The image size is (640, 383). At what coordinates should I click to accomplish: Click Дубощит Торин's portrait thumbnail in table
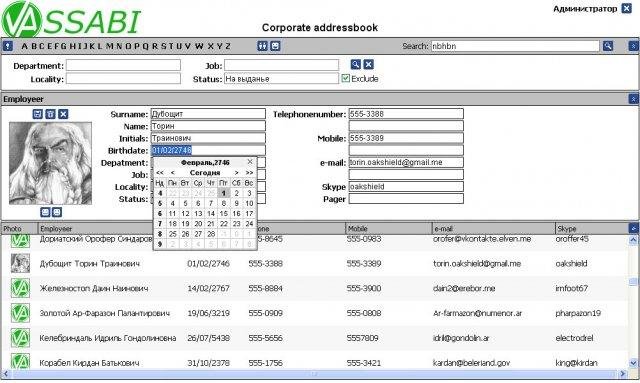pyautogui.click(x=20, y=263)
